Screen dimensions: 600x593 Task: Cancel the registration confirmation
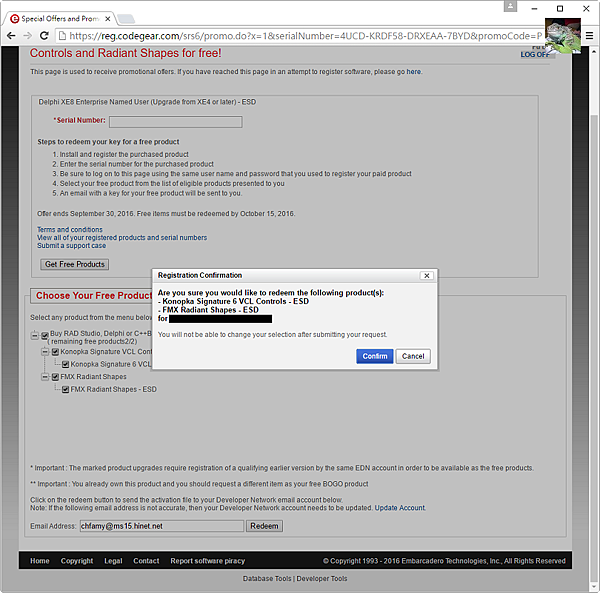413,356
